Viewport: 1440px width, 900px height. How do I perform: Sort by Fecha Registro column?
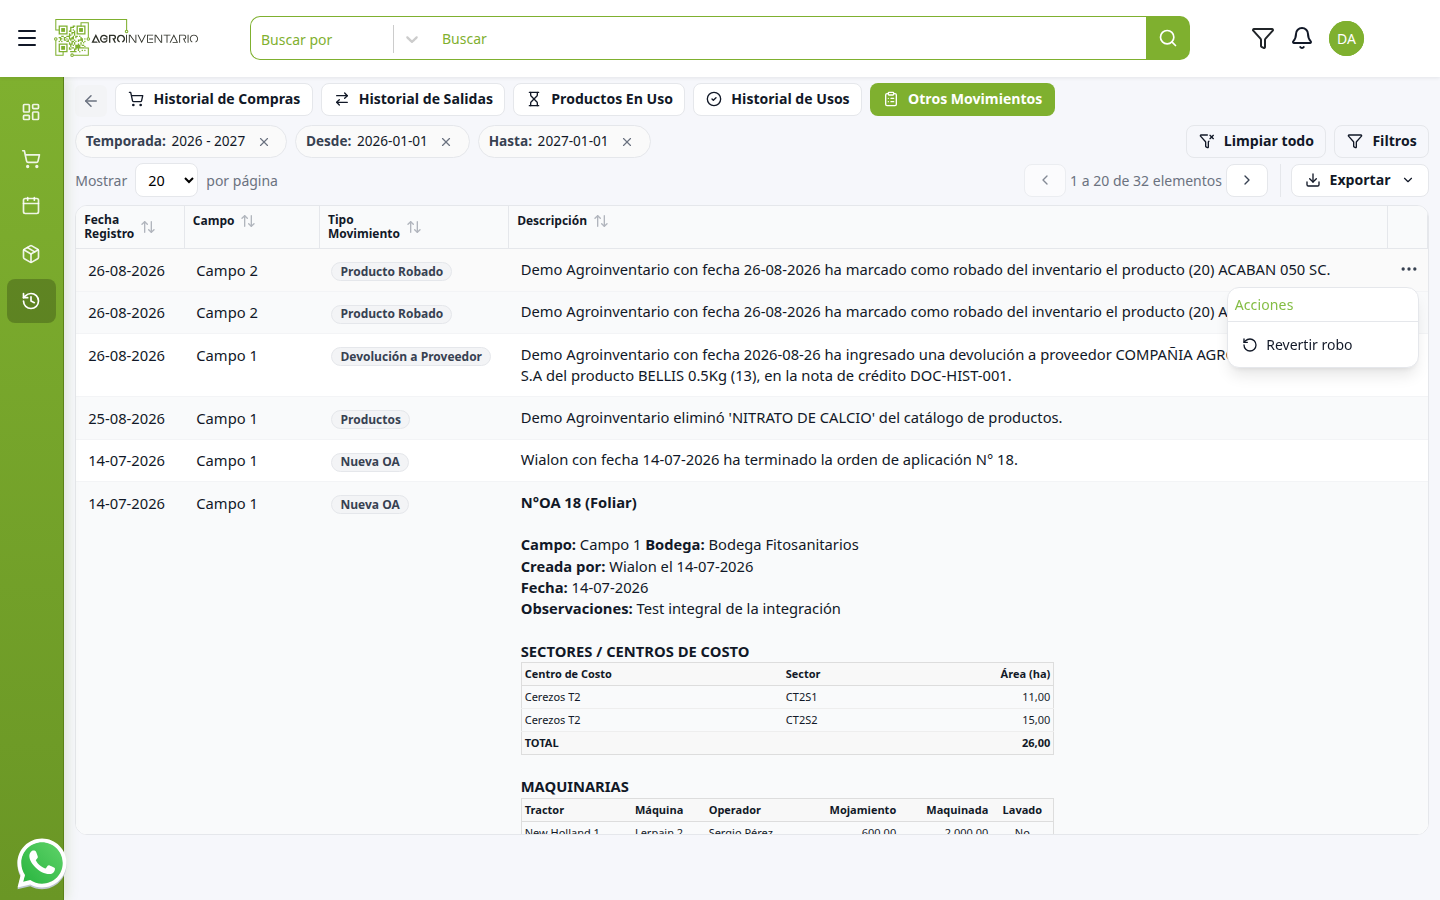tap(148, 227)
